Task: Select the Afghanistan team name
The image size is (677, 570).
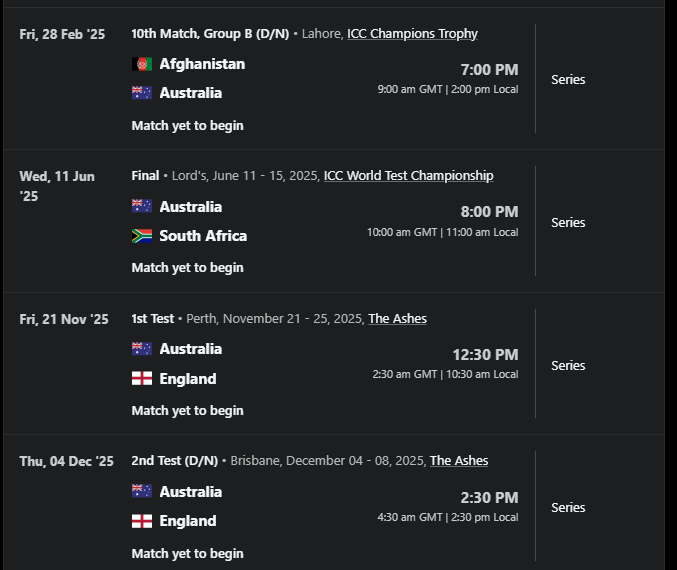Action: (x=202, y=64)
